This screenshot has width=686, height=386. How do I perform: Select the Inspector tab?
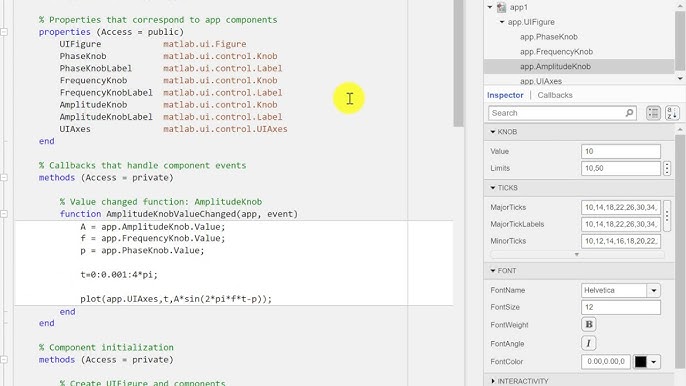505,95
